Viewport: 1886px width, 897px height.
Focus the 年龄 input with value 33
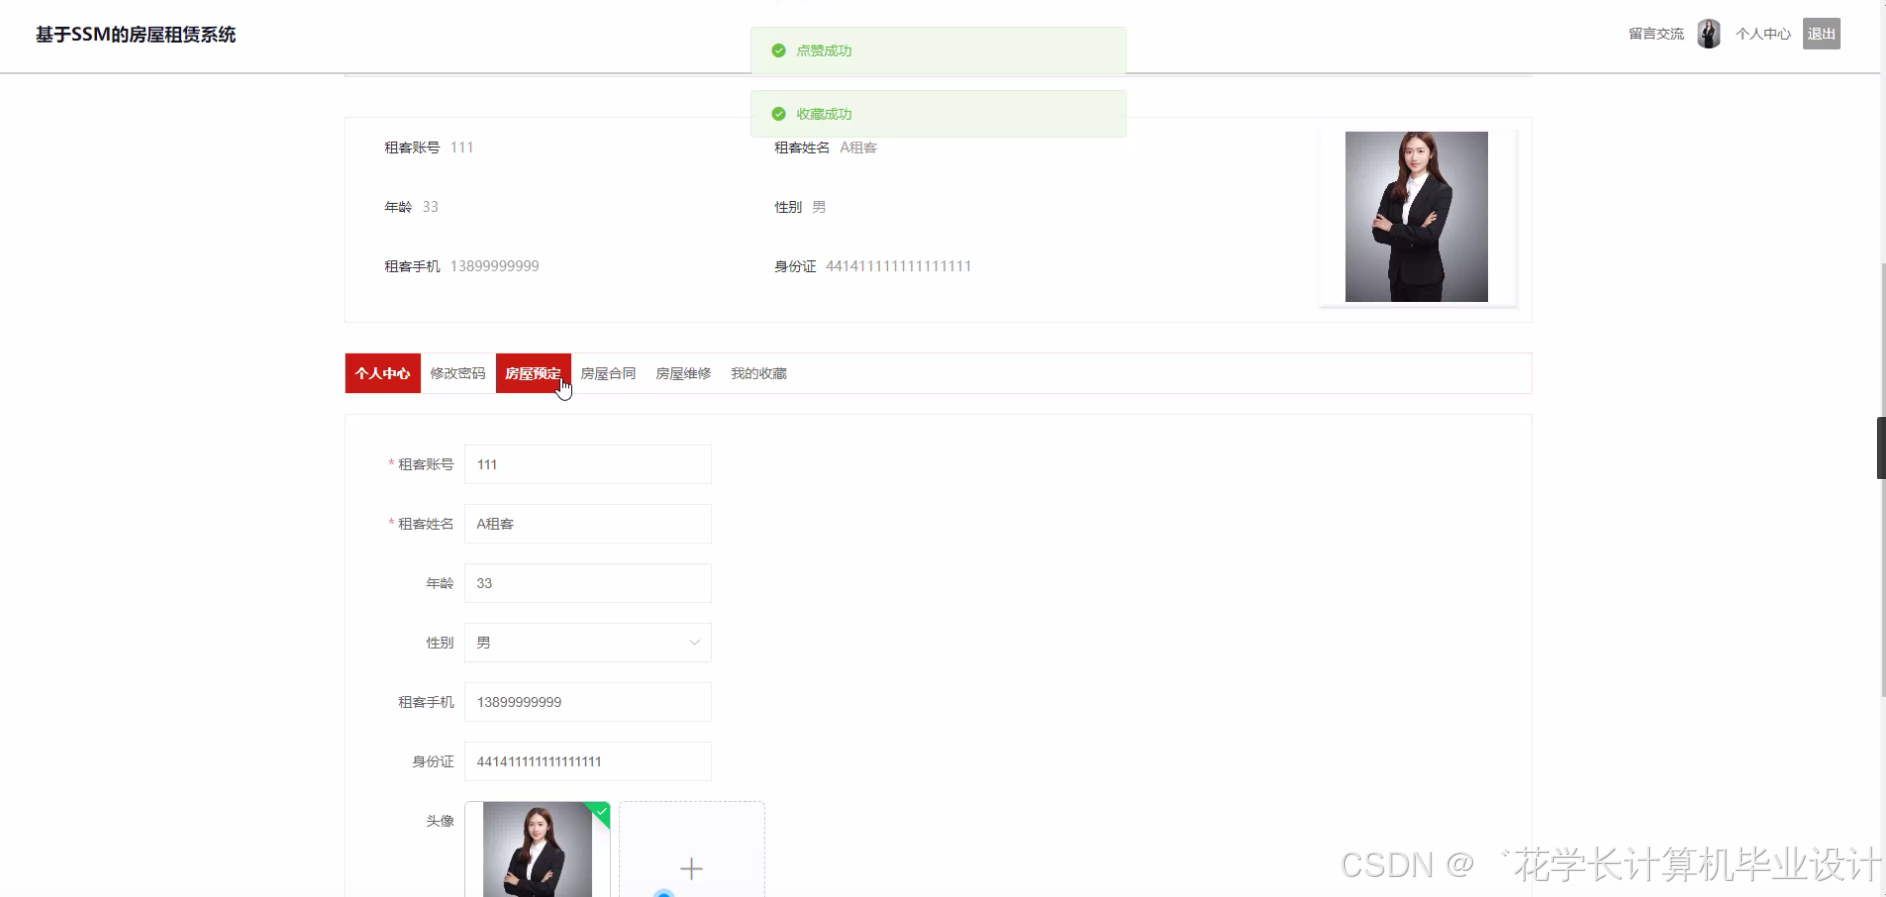click(588, 583)
